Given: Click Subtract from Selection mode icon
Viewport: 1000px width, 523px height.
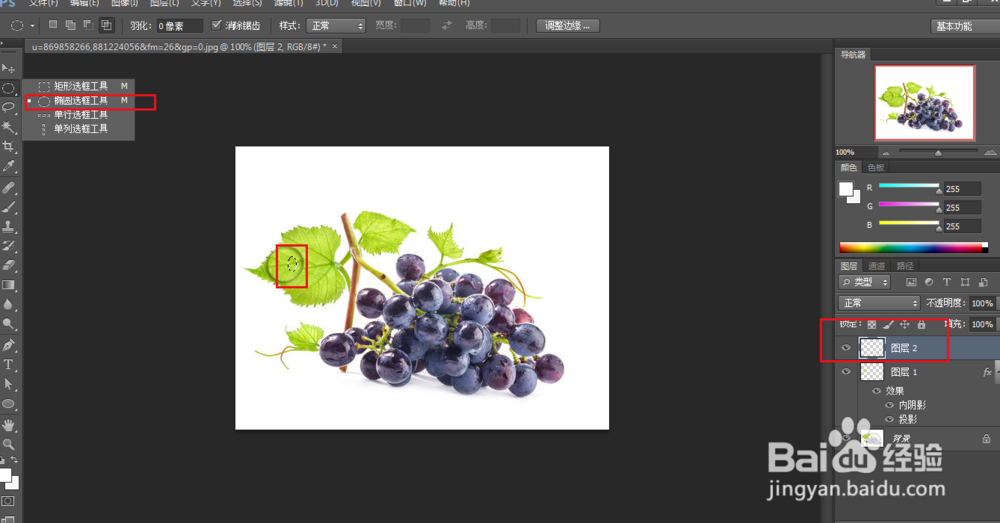Looking at the screenshot, I should pyautogui.click(x=88, y=25).
